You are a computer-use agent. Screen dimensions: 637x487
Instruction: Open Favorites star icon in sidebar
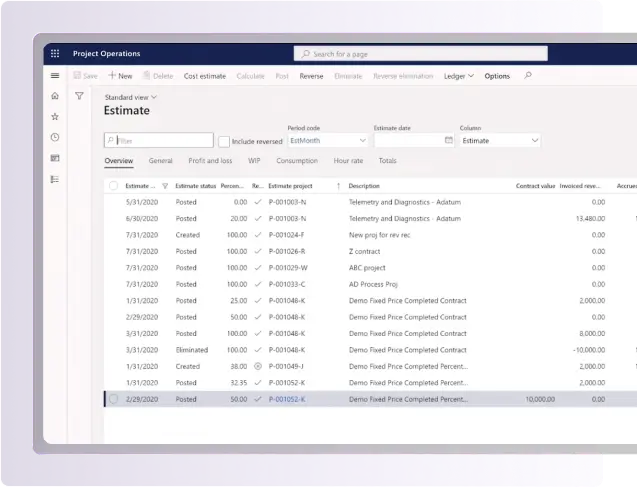pyautogui.click(x=55, y=116)
